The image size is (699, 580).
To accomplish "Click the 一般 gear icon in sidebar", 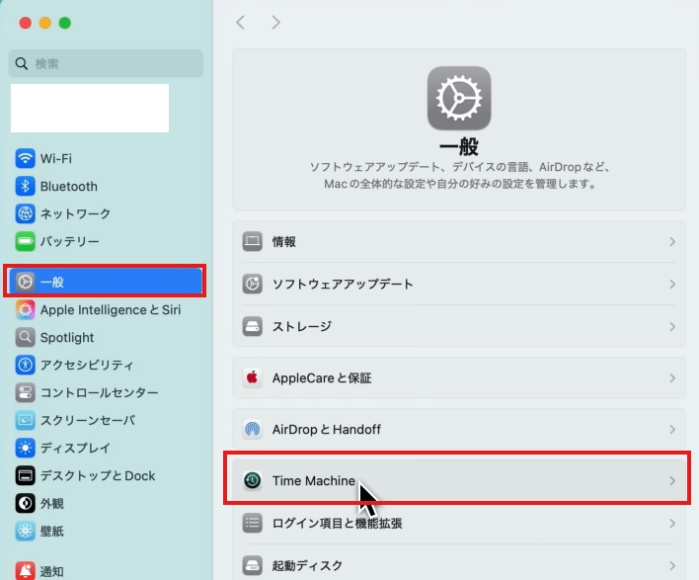I will [25, 282].
